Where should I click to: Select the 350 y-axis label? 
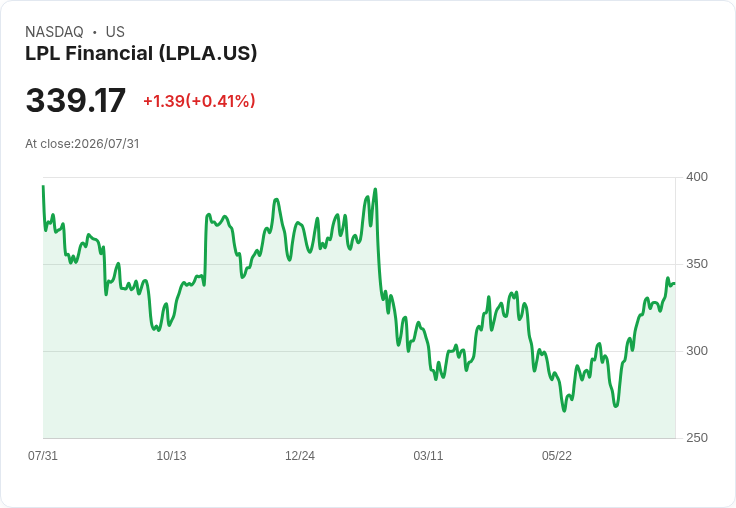pos(697,264)
